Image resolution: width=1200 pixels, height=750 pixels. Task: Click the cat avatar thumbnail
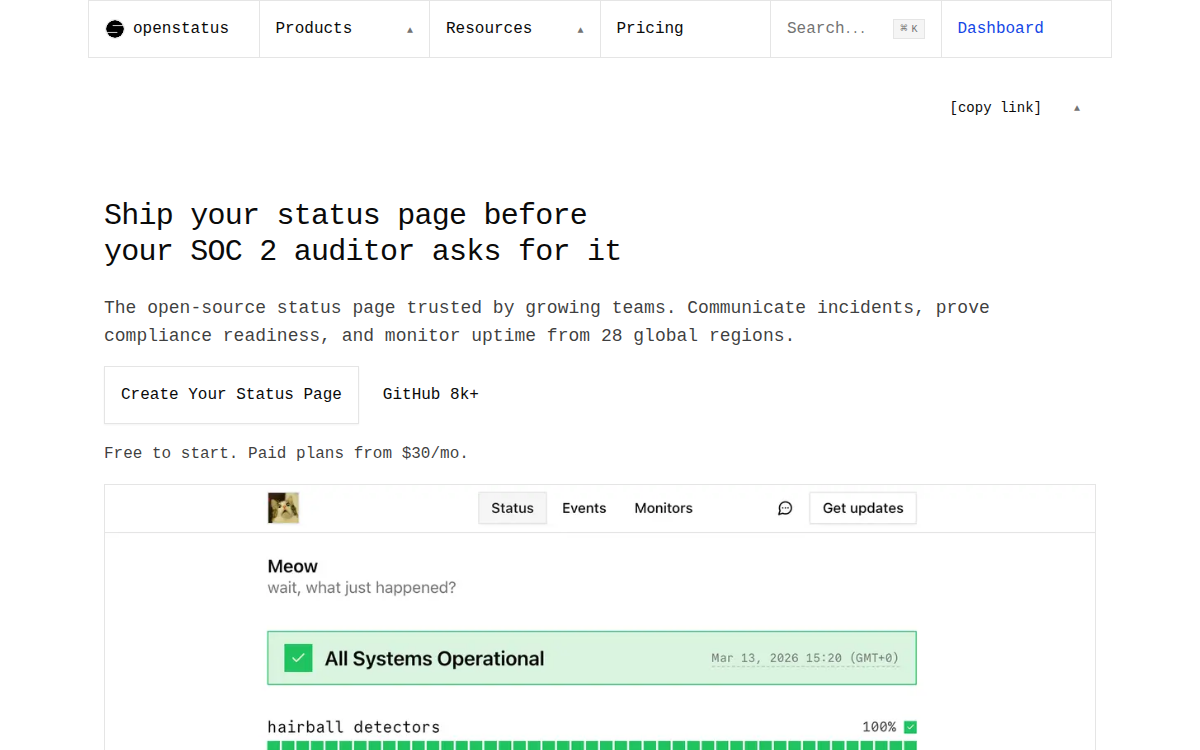(x=284, y=508)
